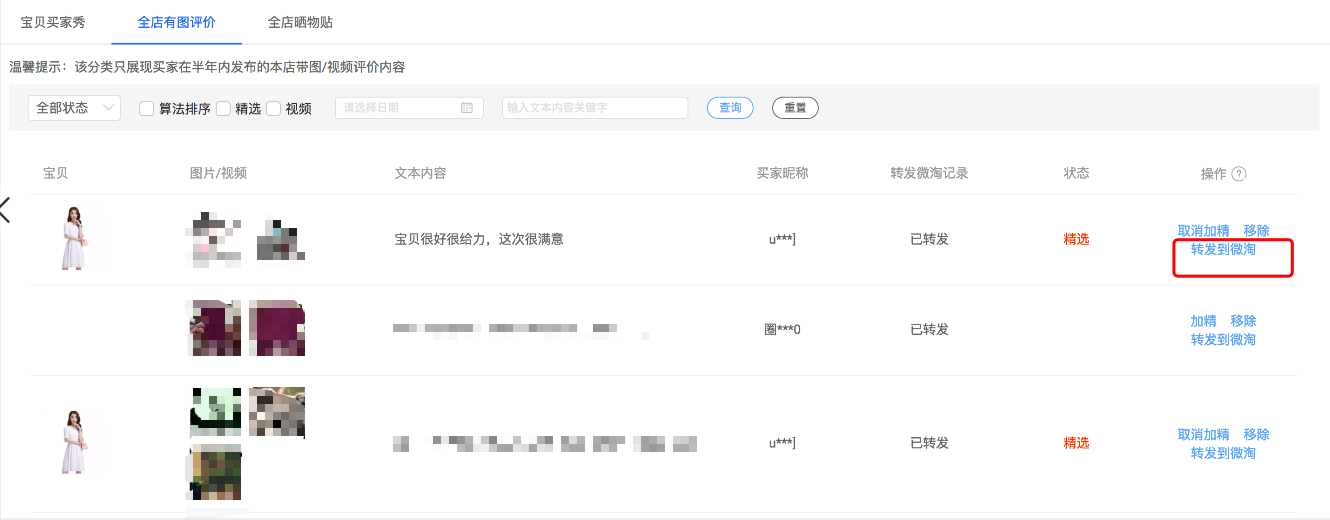
Task: Click the 买家昵称 column header
Action: click(x=782, y=173)
